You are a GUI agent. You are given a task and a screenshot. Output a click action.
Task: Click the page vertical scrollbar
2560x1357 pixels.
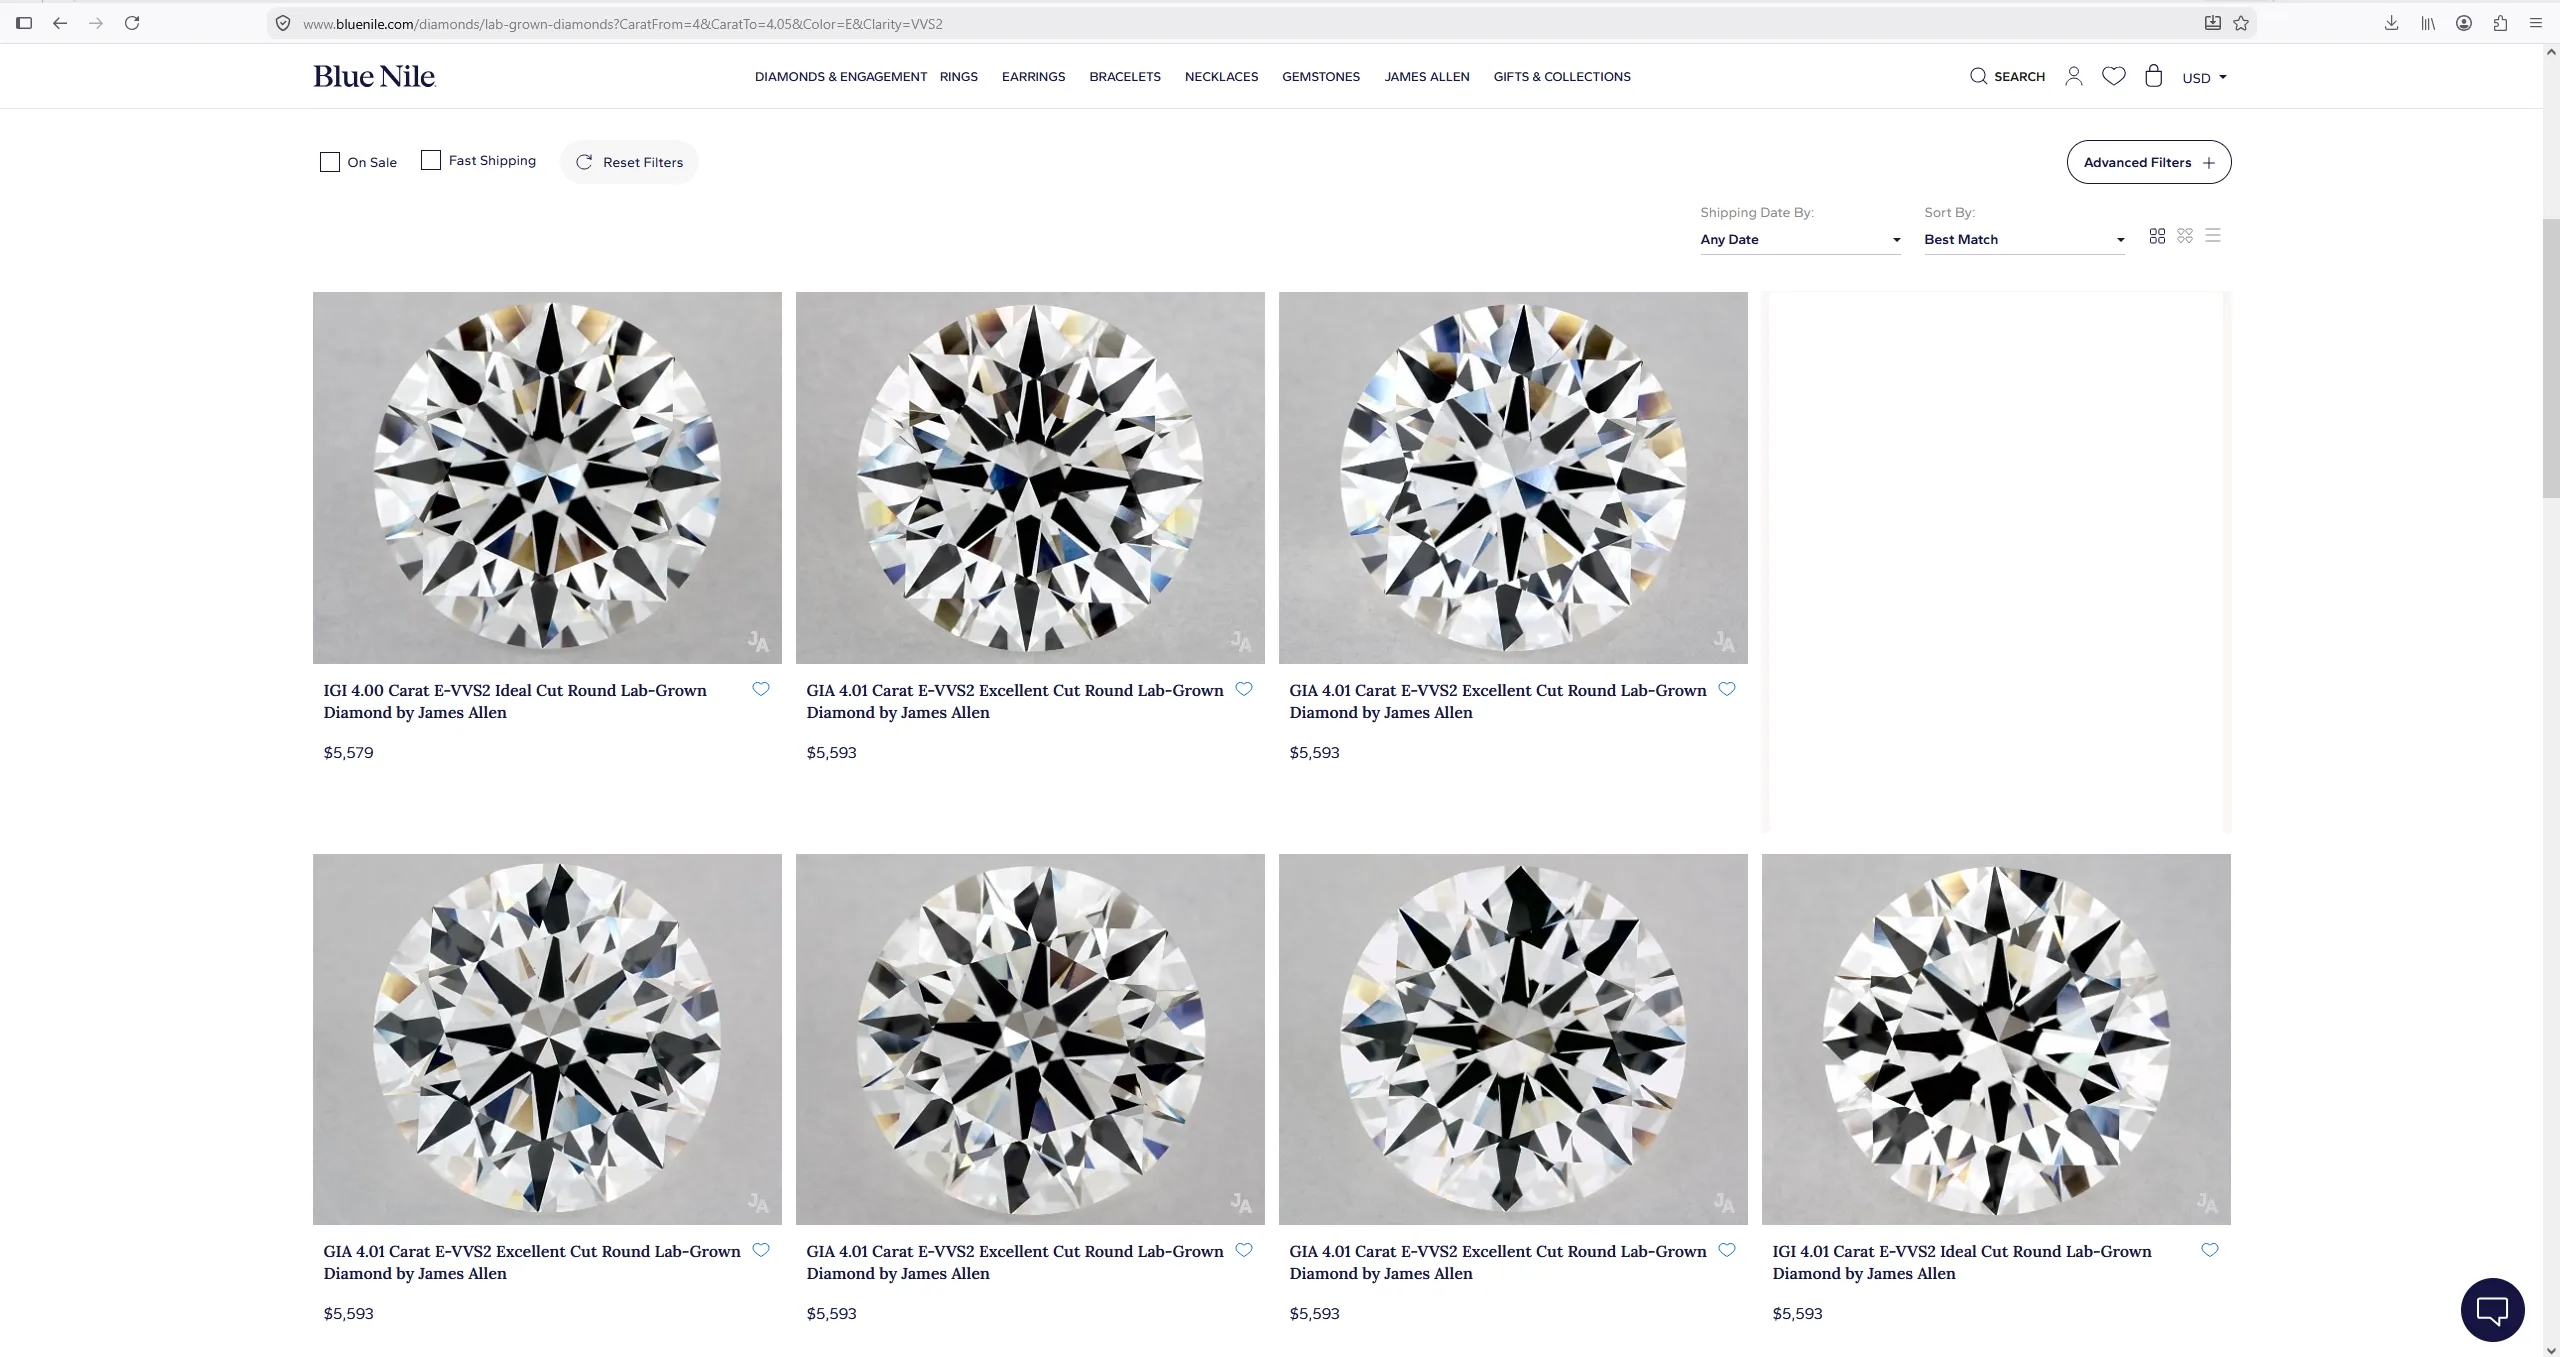[2551, 358]
